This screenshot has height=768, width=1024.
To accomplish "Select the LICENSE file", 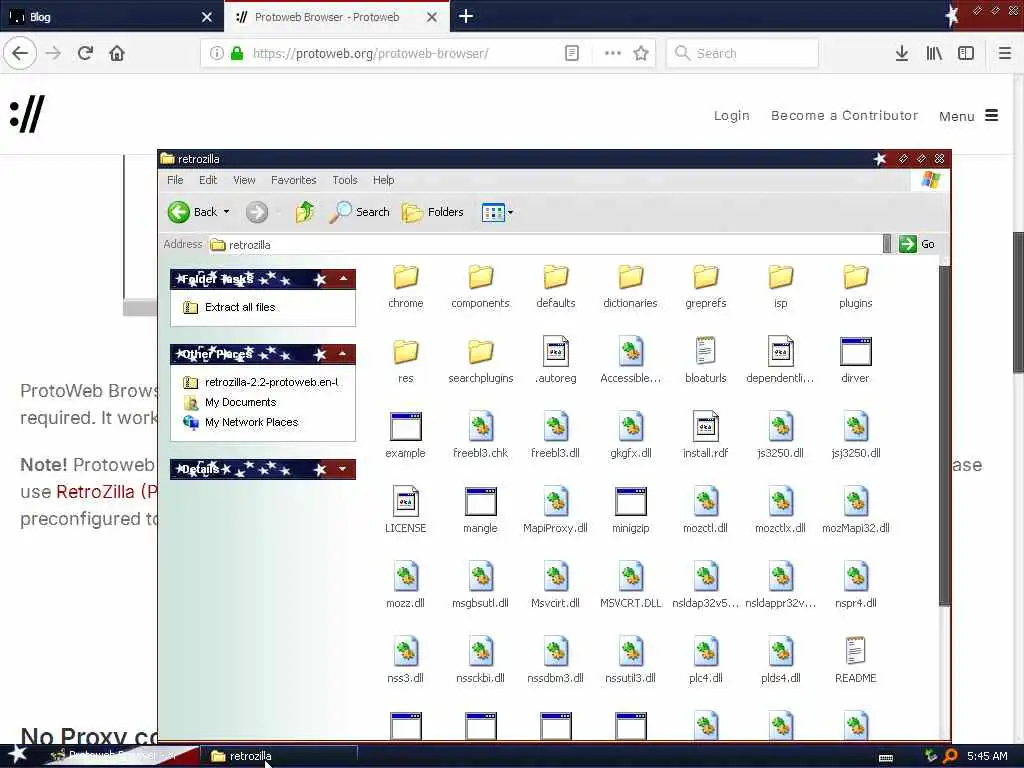I will 406,509.
